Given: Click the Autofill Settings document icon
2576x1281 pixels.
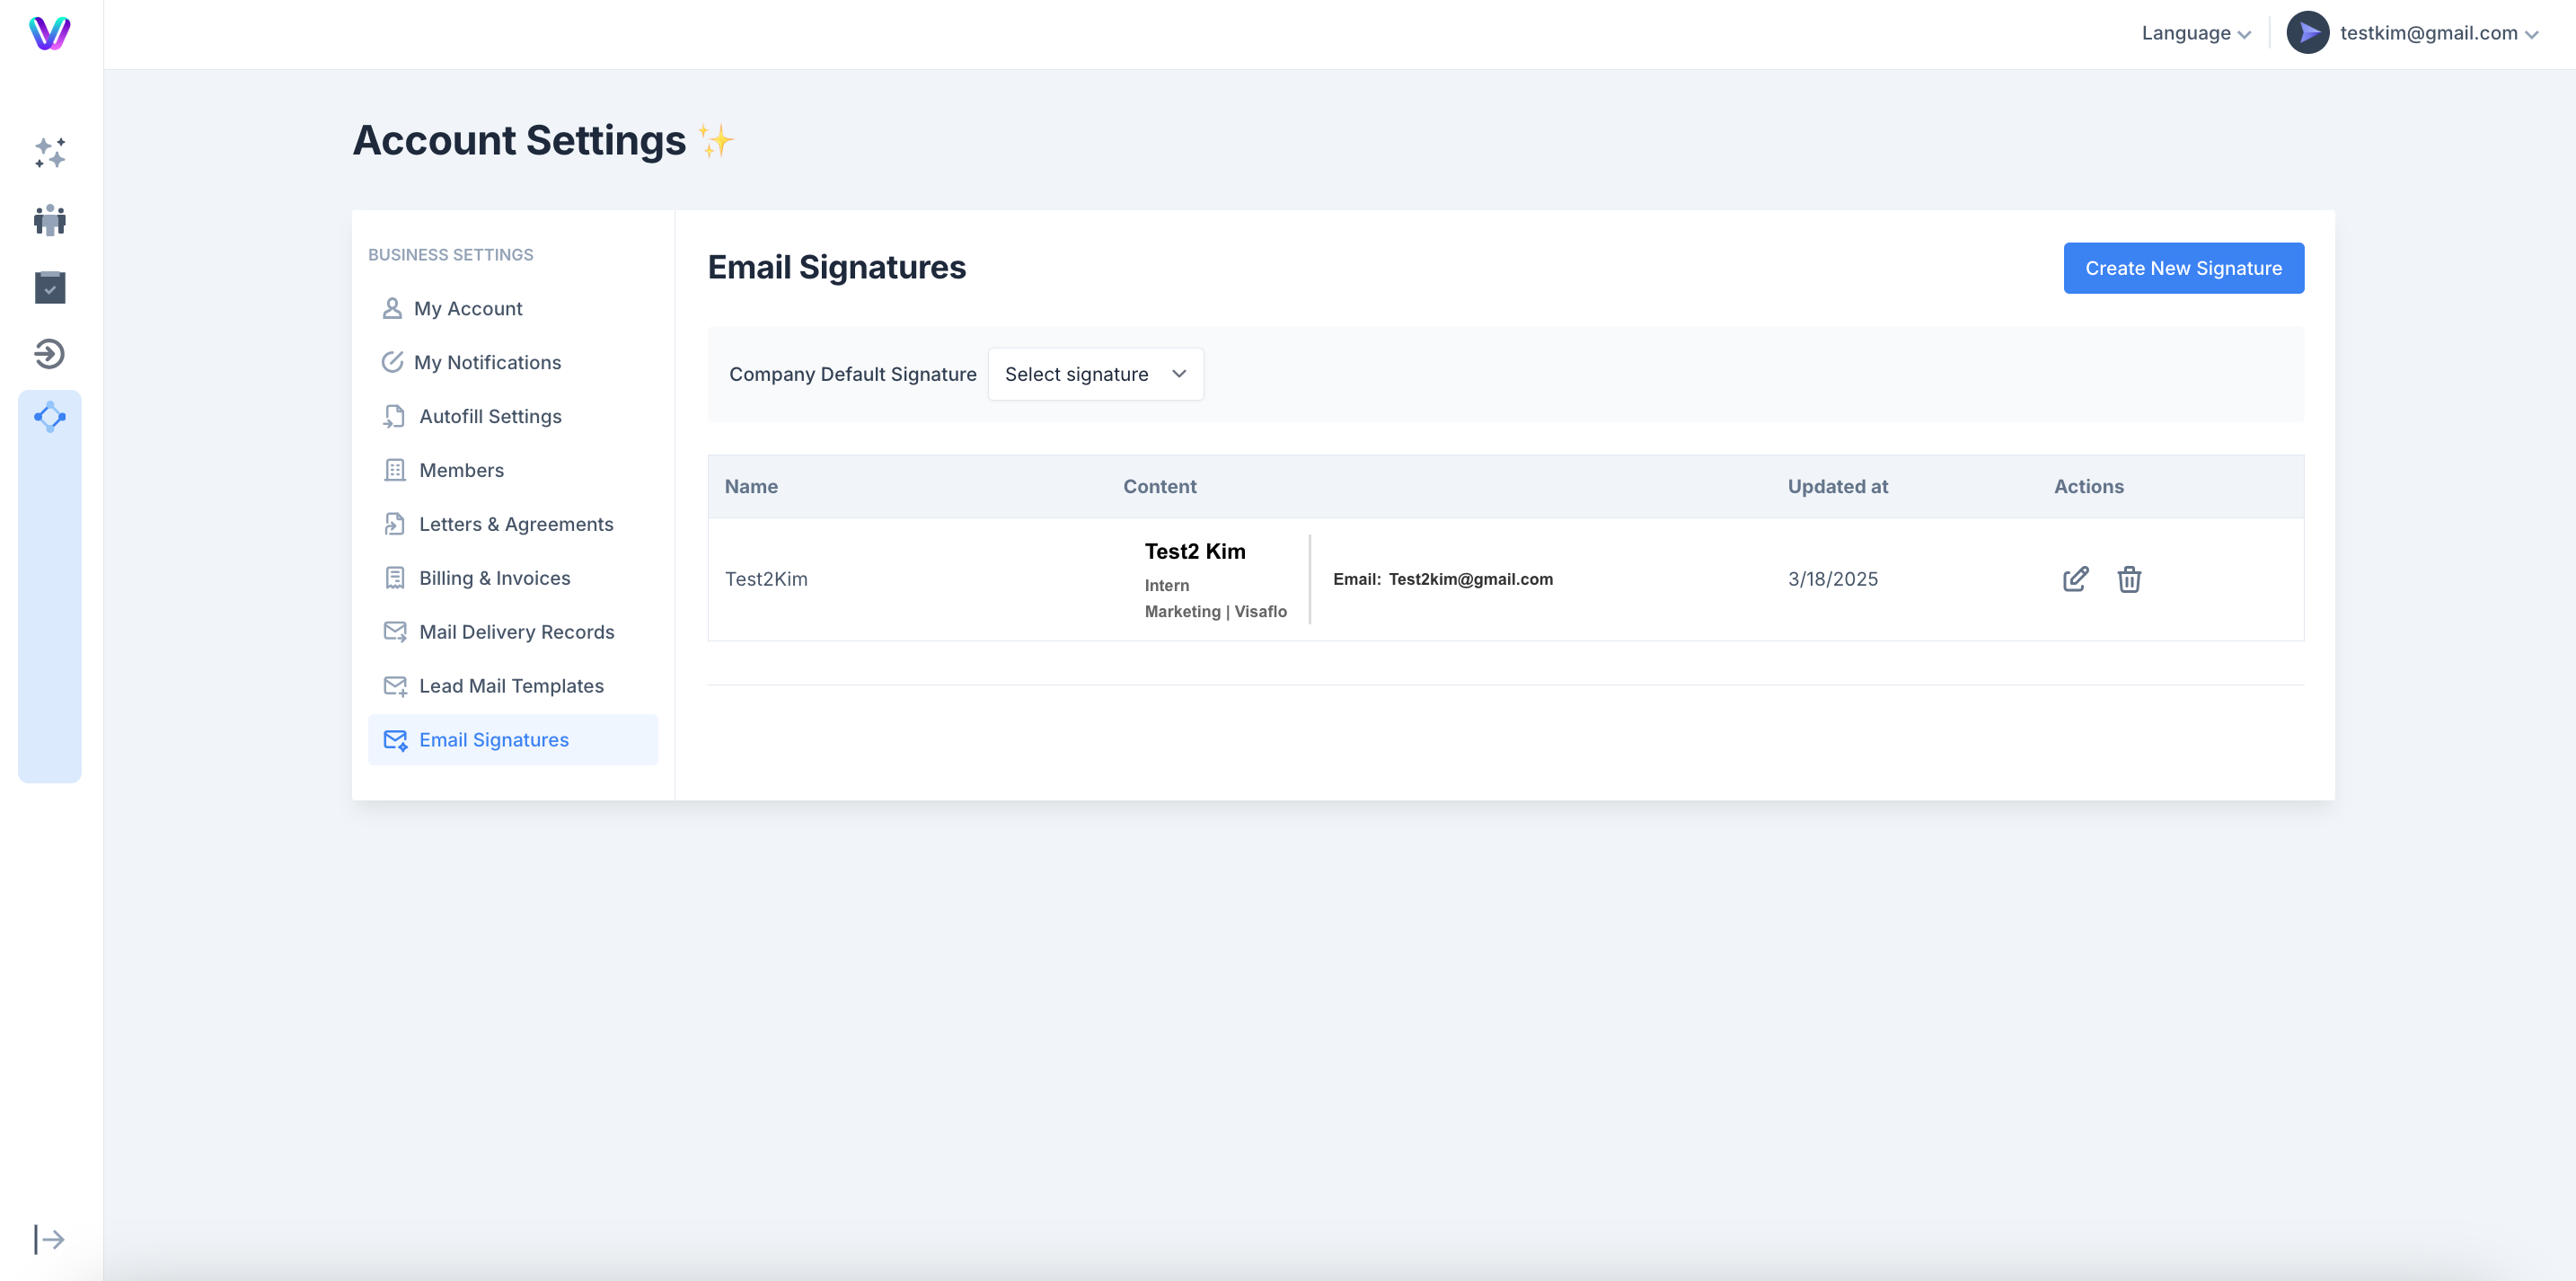Looking at the screenshot, I should [x=394, y=416].
